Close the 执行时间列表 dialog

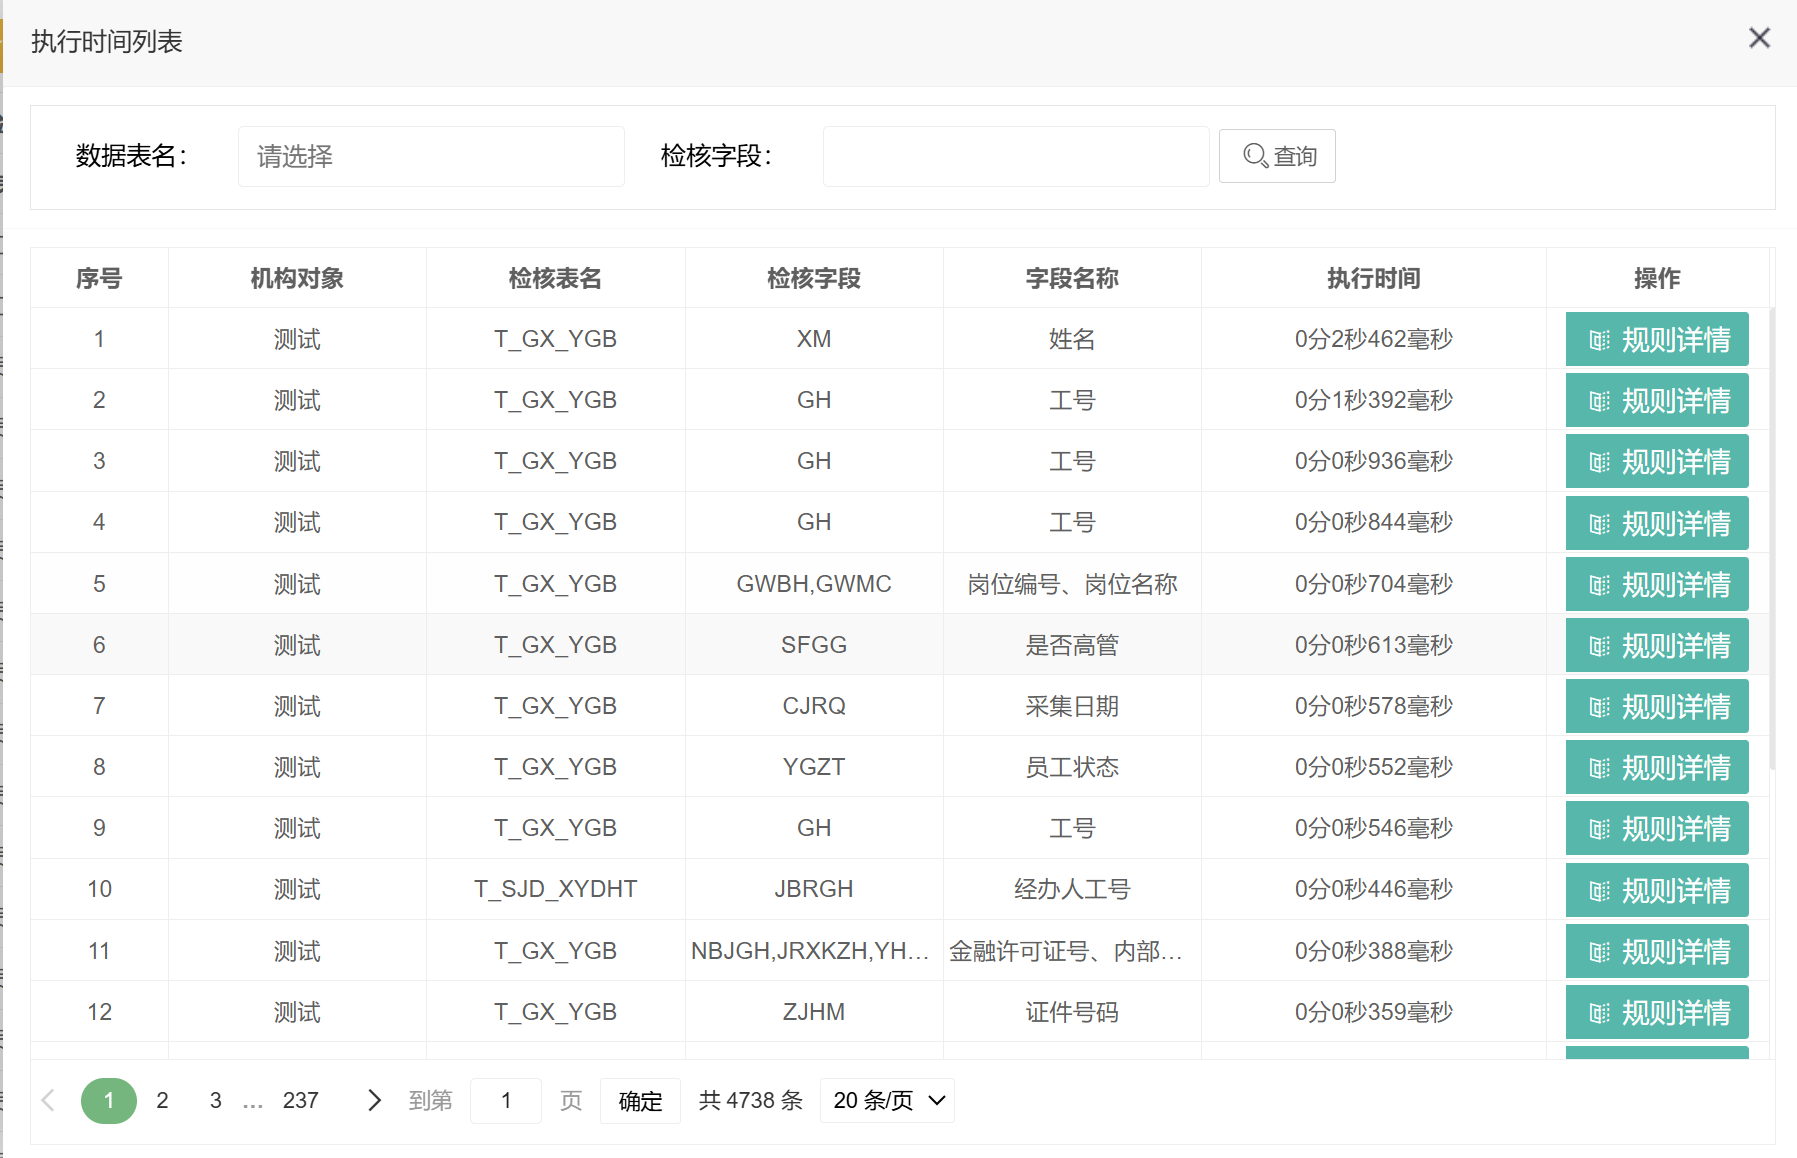click(1759, 38)
